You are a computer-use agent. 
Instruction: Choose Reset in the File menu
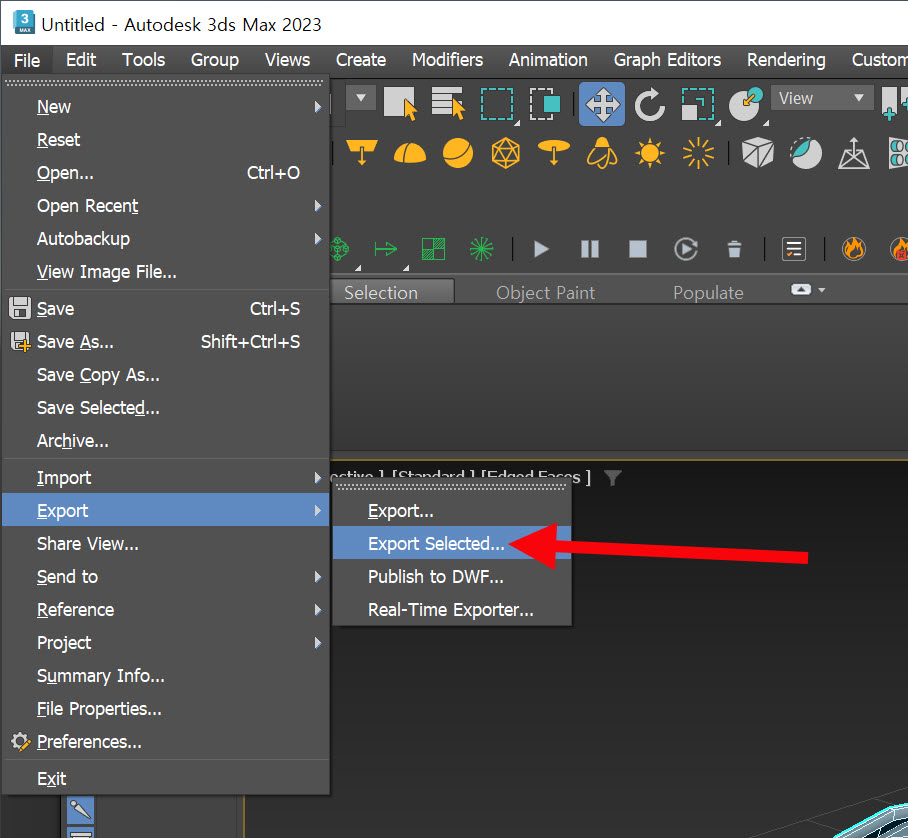(x=166, y=140)
